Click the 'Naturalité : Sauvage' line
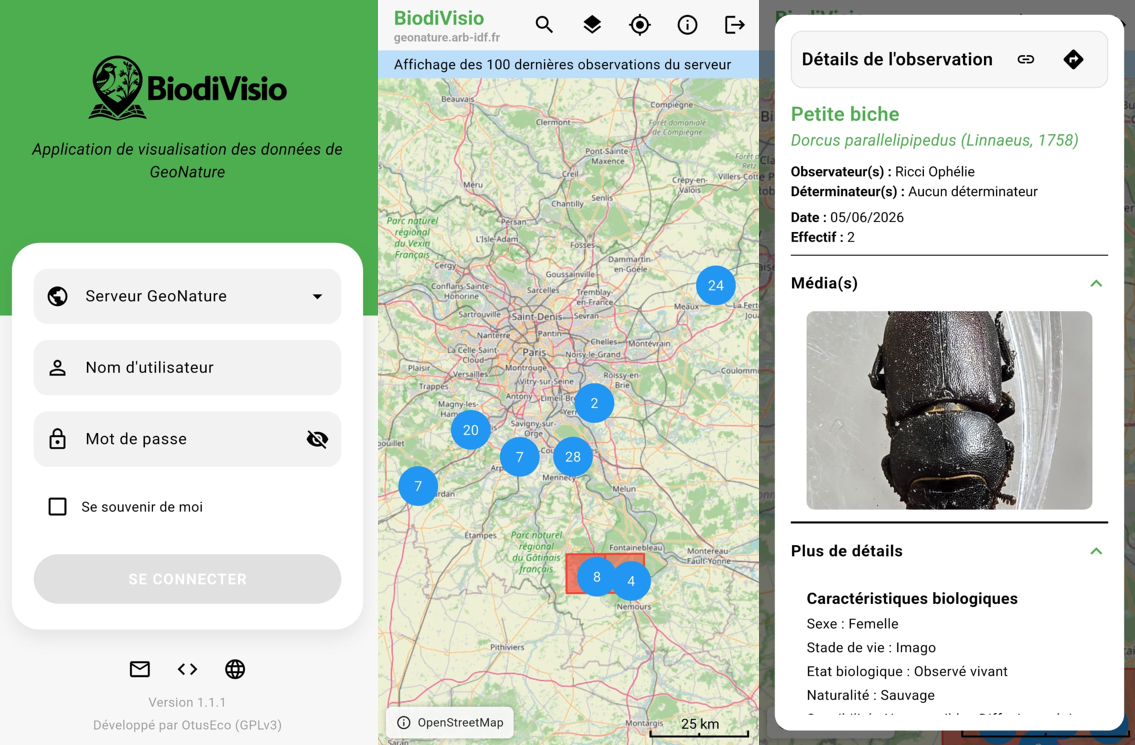 pyautogui.click(x=871, y=695)
